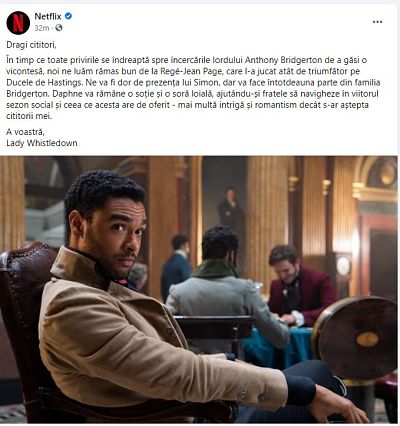Open the Netflix profile picture logo
400x426 pixels.
(x=18, y=23)
